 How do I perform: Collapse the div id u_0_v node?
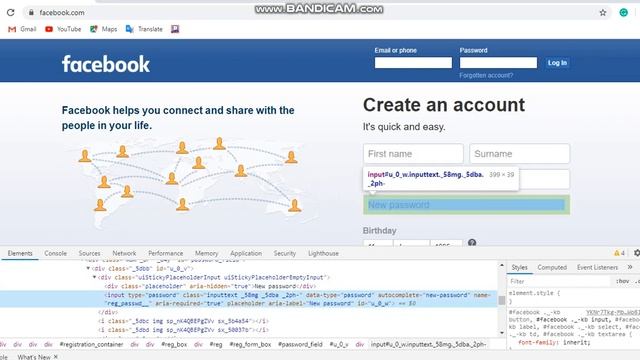coord(88,268)
